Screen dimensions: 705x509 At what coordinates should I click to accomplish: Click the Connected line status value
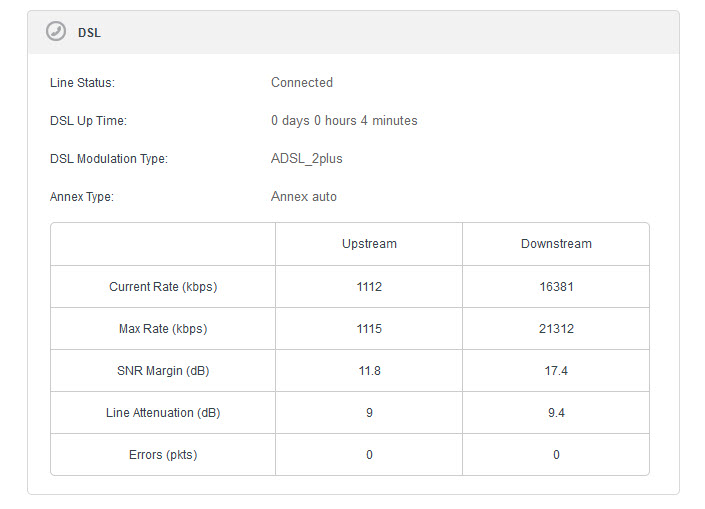click(x=302, y=83)
